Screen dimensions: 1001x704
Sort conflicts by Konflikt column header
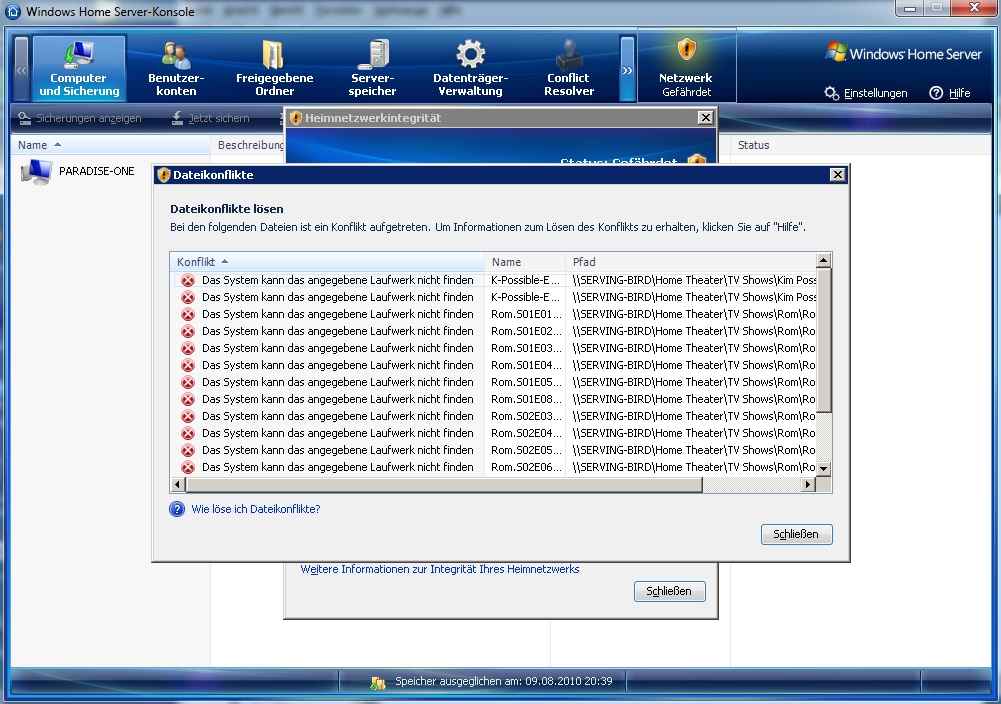327,262
